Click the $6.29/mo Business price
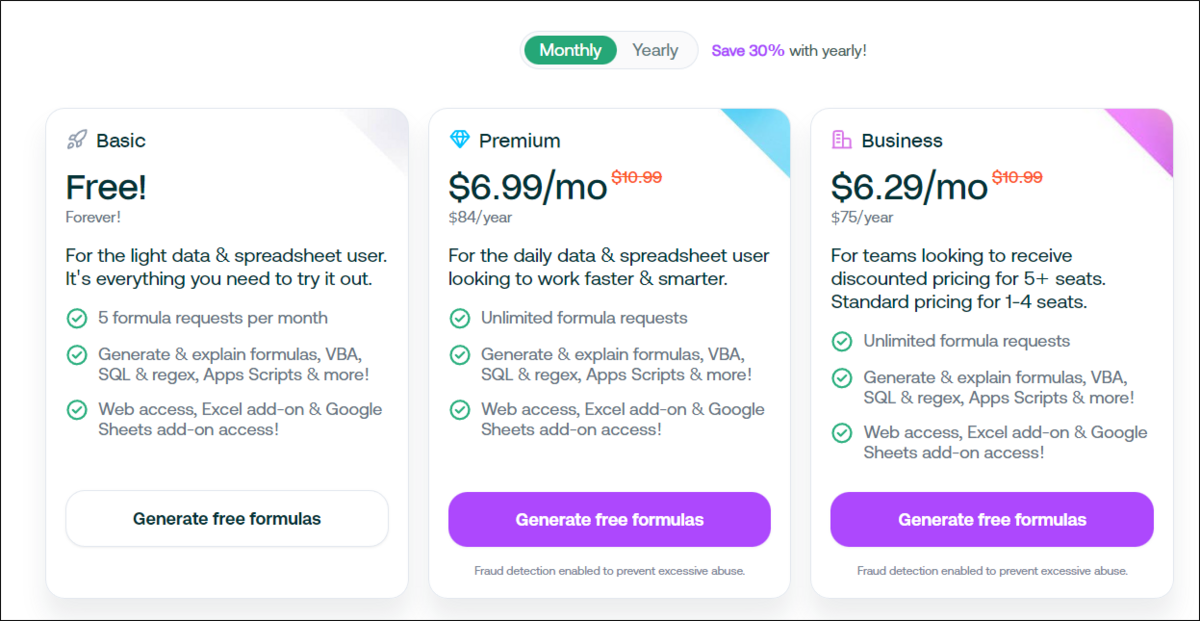This screenshot has height=621, width=1200. (x=909, y=187)
